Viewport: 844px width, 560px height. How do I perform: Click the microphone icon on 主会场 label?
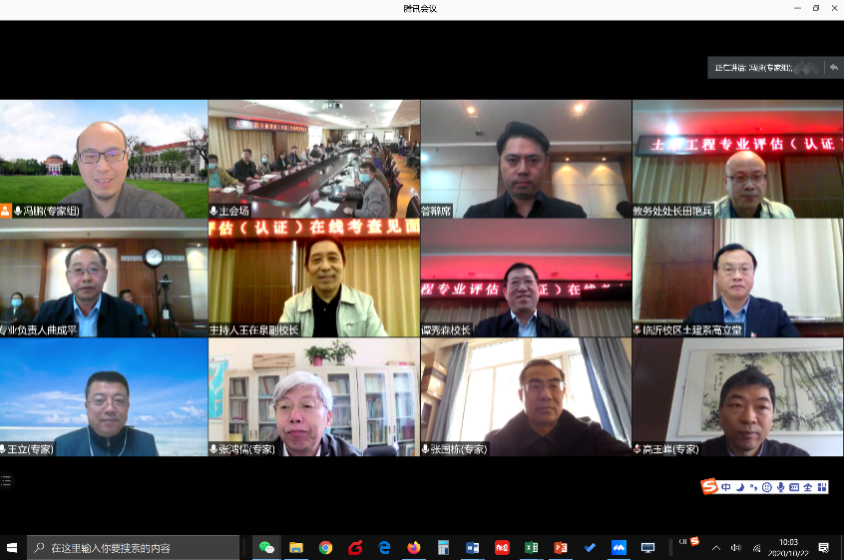pos(214,212)
